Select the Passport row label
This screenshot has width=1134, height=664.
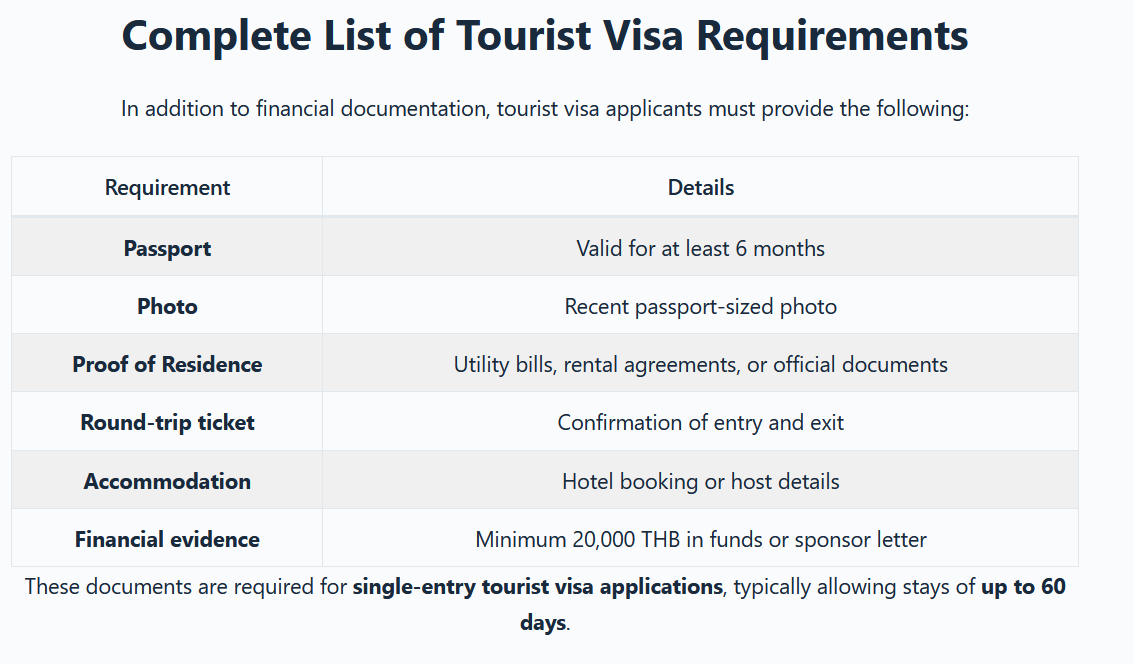pos(167,248)
